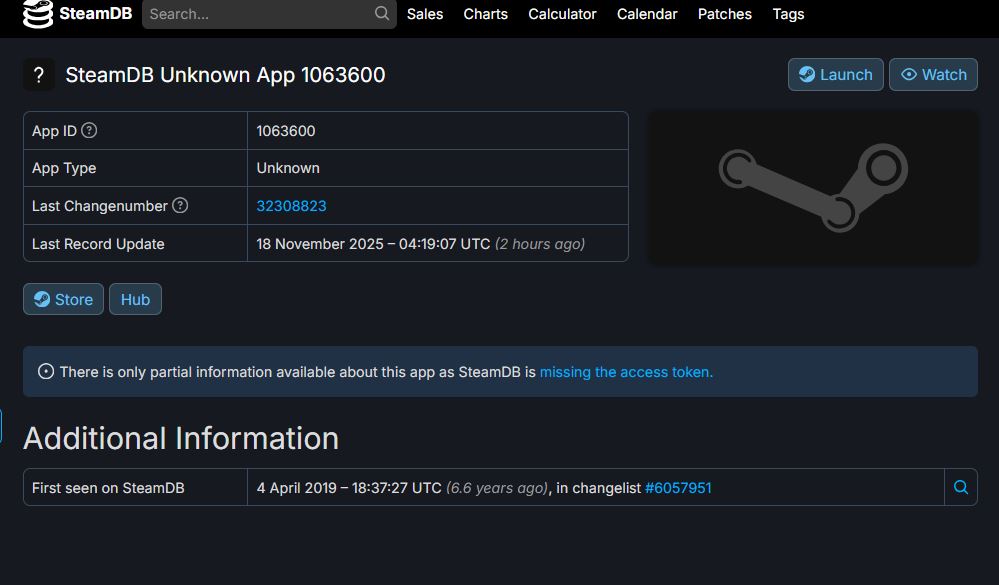Click the Steam logo placeholder image
The height and width of the screenshot is (585, 999).
point(813,187)
